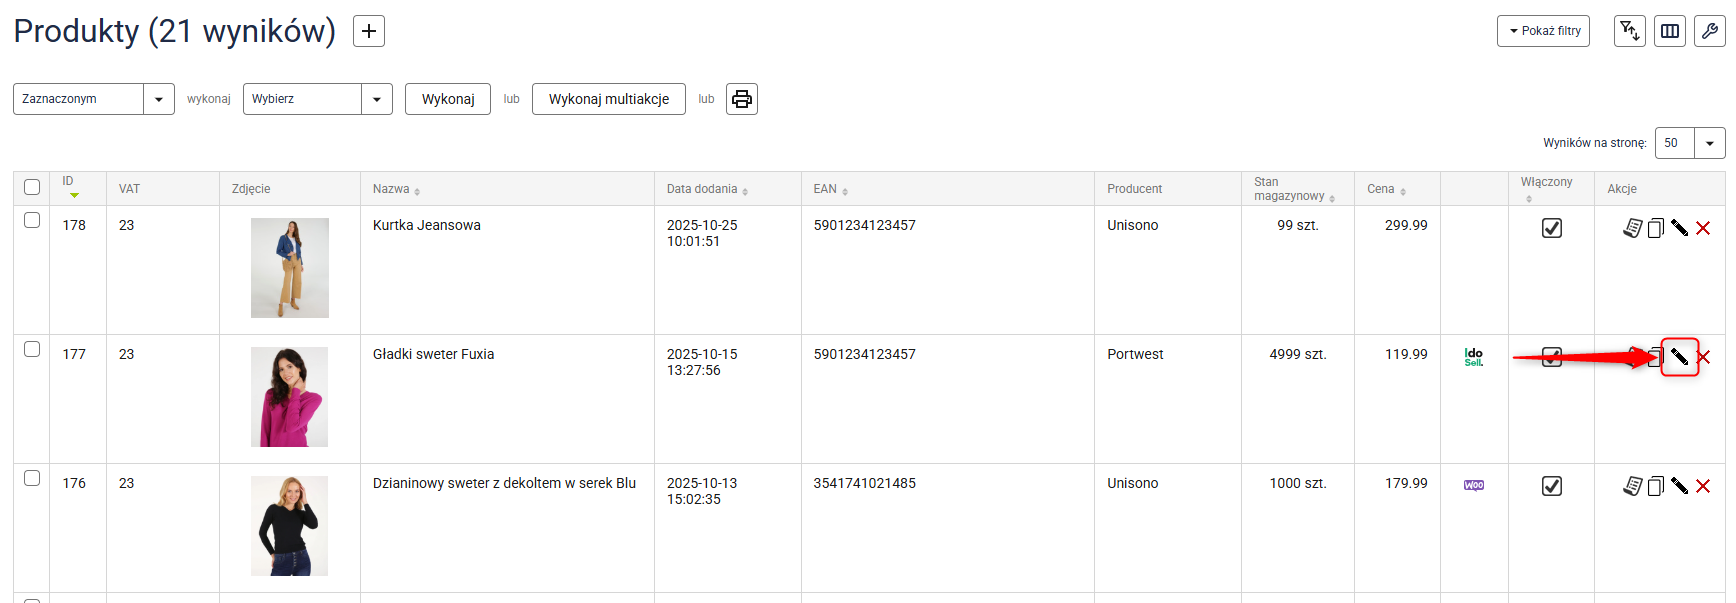Click the printer icon

[742, 99]
